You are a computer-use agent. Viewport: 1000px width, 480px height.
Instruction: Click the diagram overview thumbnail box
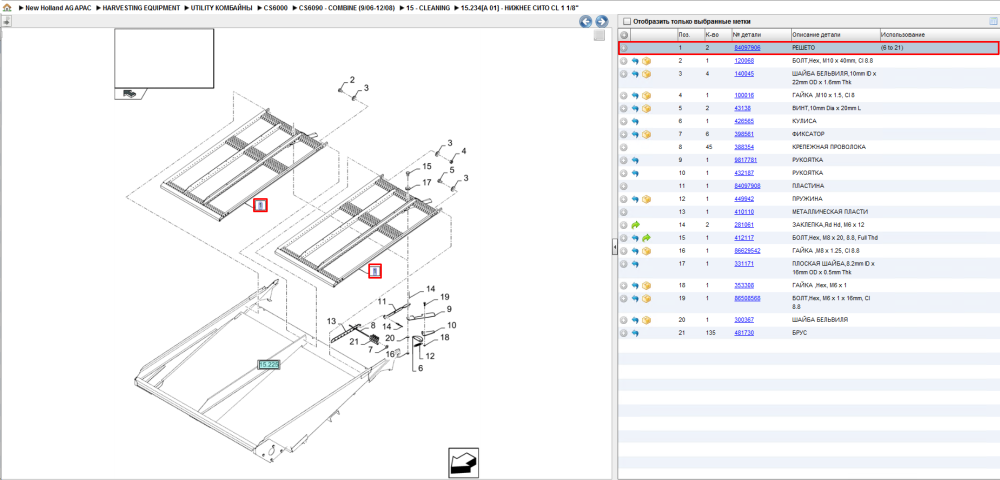tap(164, 58)
